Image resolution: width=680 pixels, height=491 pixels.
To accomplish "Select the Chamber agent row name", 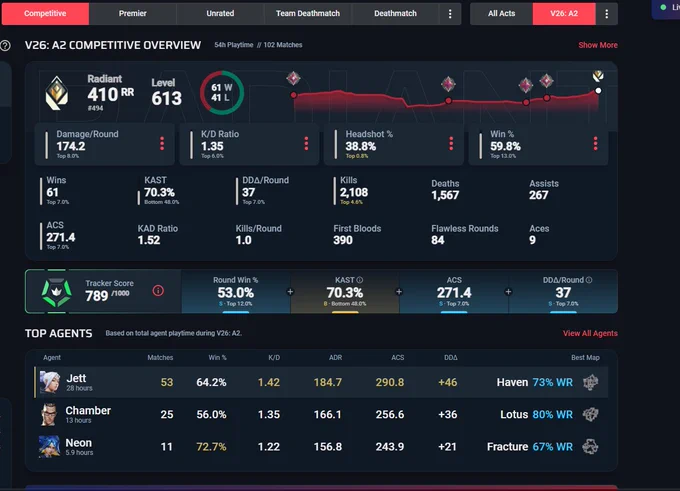I will pos(88,410).
